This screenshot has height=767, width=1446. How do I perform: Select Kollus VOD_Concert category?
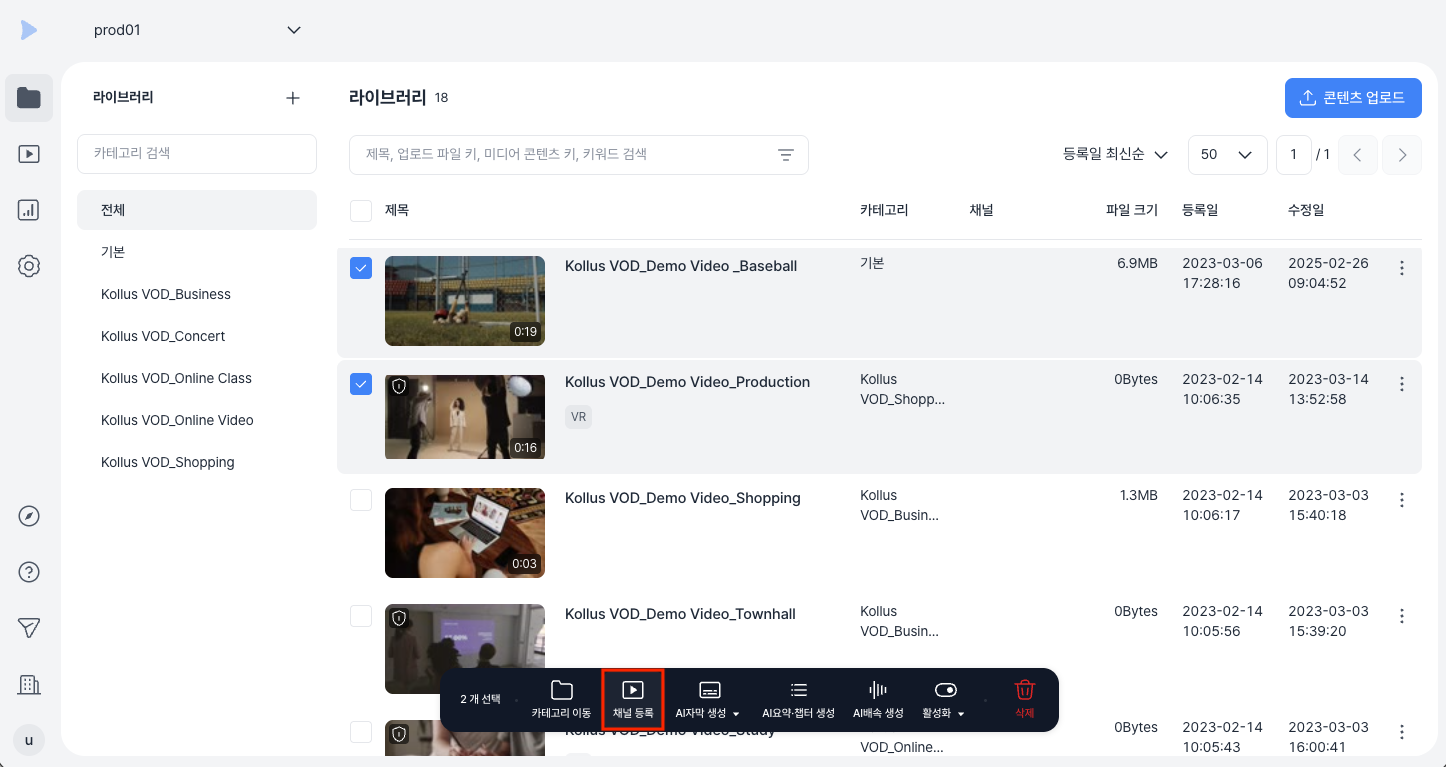coord(197,336)
